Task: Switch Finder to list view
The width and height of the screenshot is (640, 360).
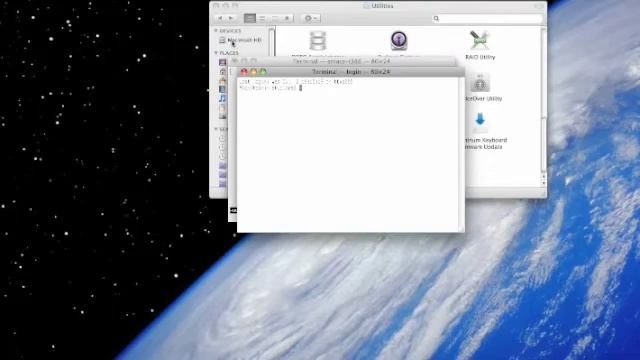Action: pos(262,18)
